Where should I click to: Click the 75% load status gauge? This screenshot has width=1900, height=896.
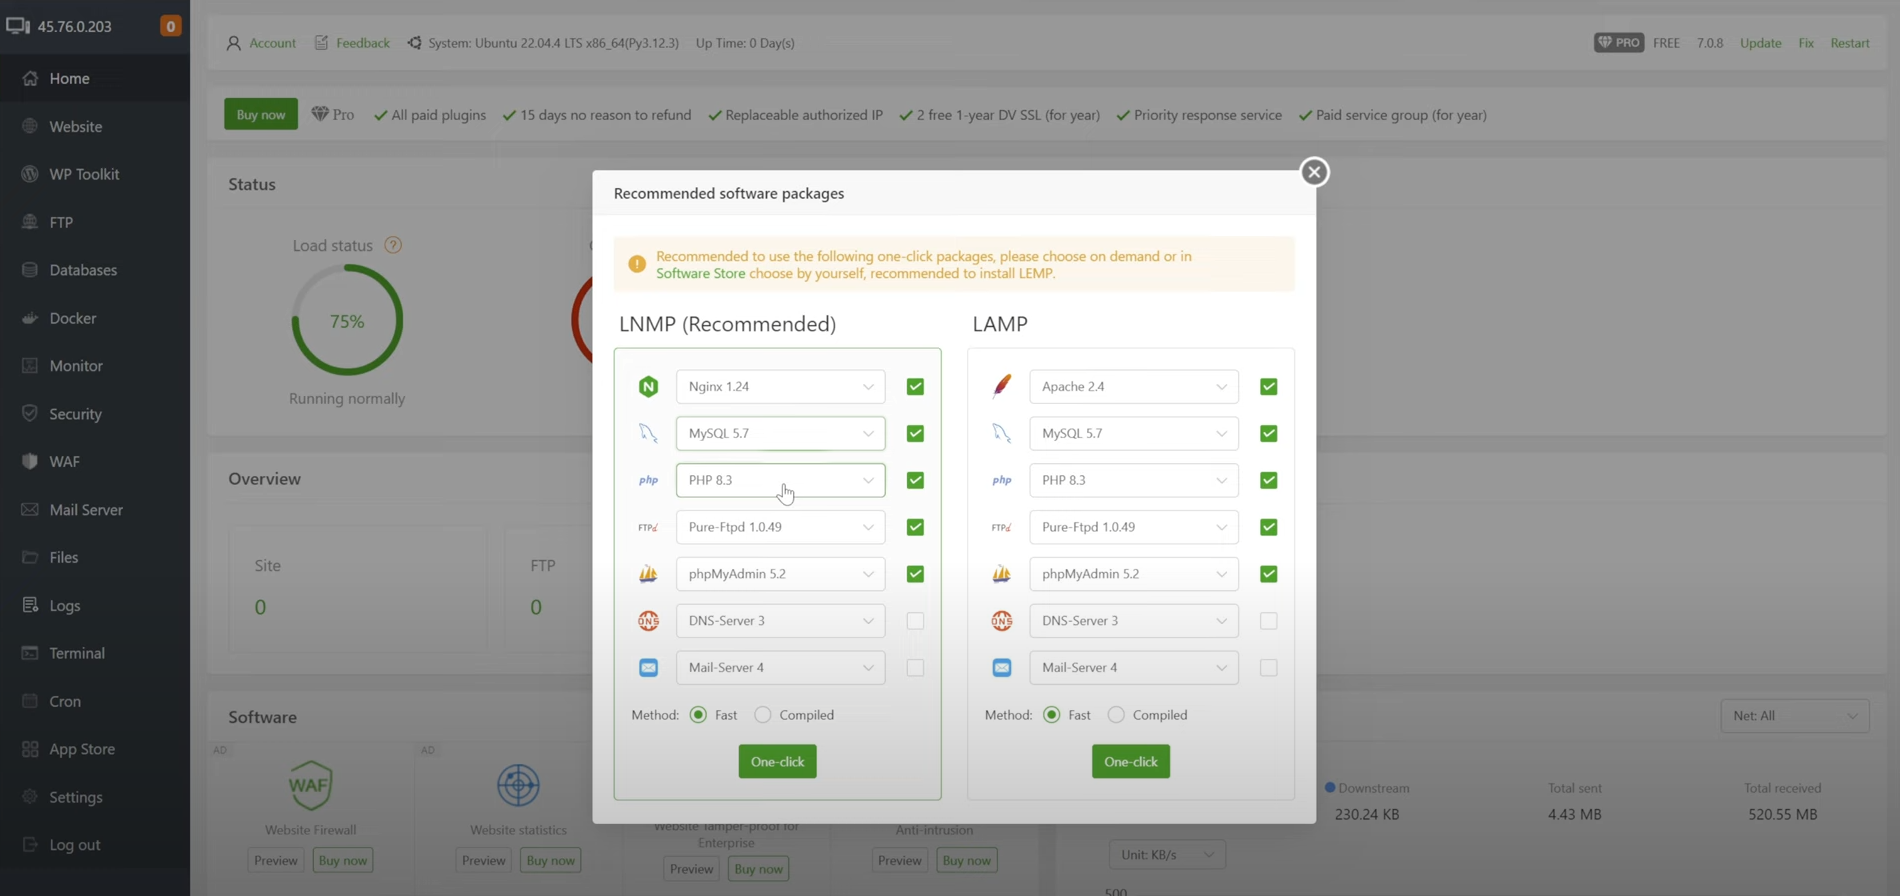click(x=347, y=321)
